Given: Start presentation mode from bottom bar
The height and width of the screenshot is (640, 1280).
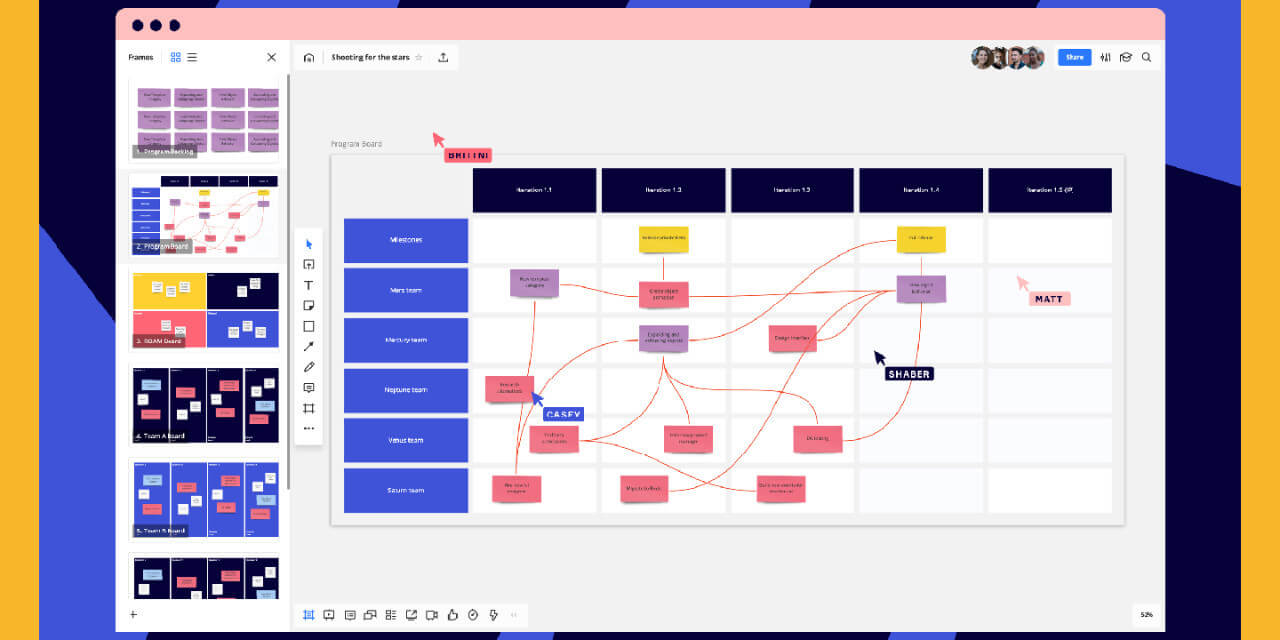Looking at the screenshot, I should [x=329, y=615].
